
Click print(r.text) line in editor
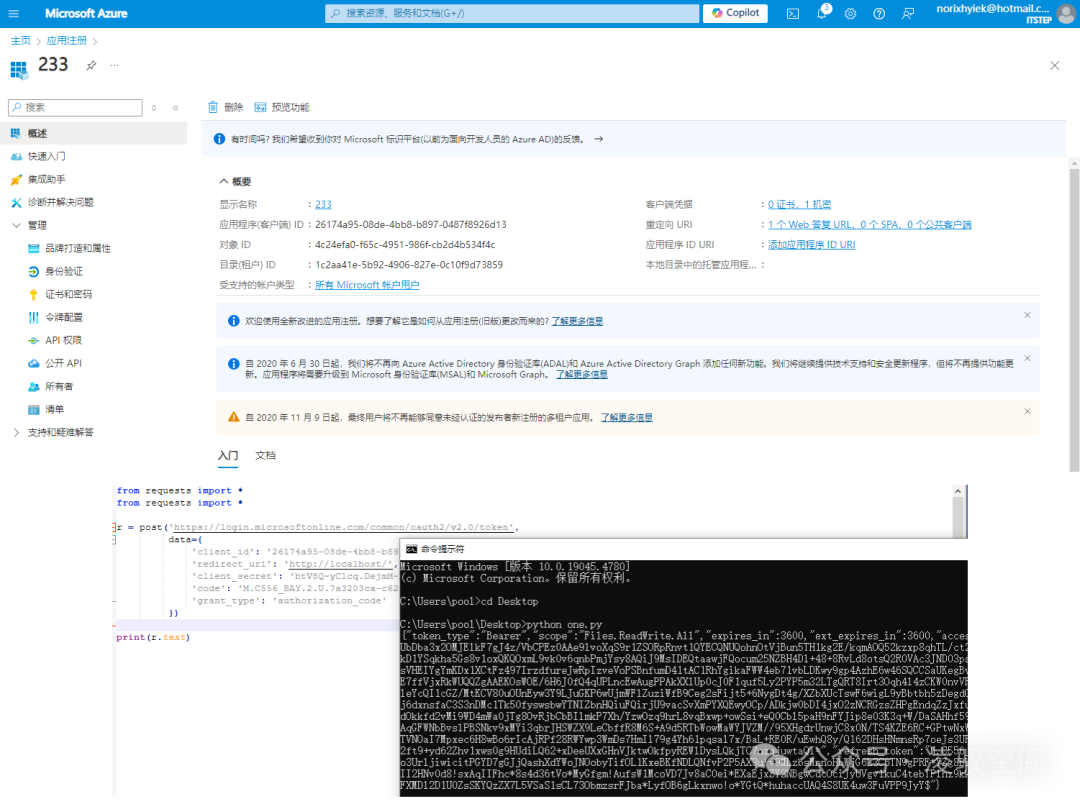(153, 637)
